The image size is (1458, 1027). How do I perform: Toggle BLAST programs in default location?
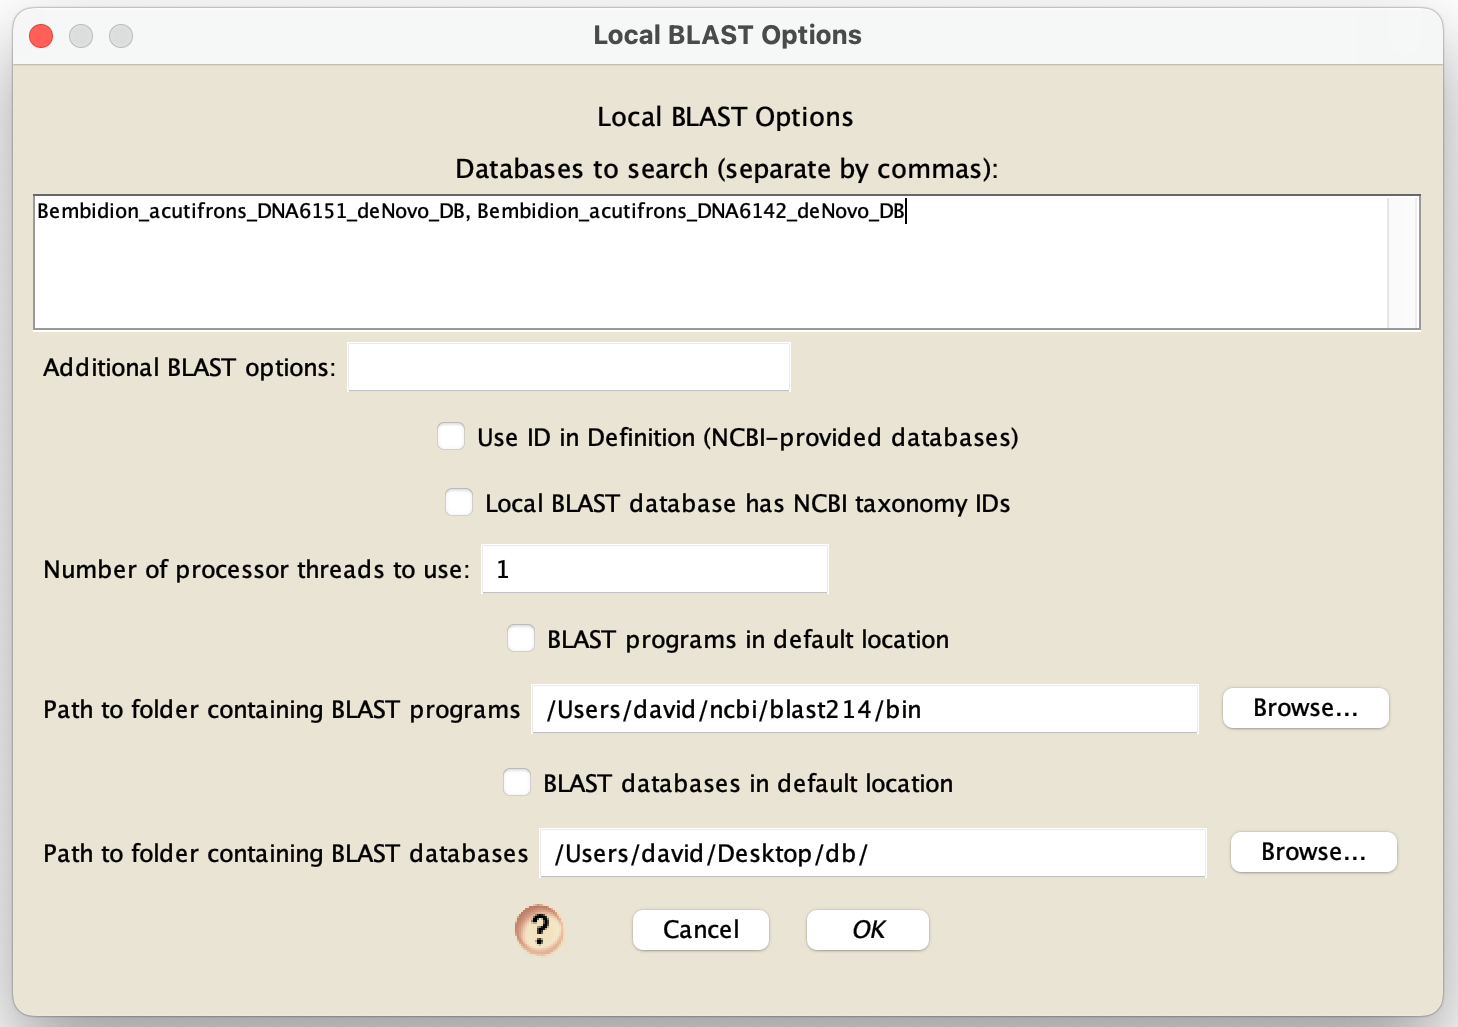coord(521,639)
